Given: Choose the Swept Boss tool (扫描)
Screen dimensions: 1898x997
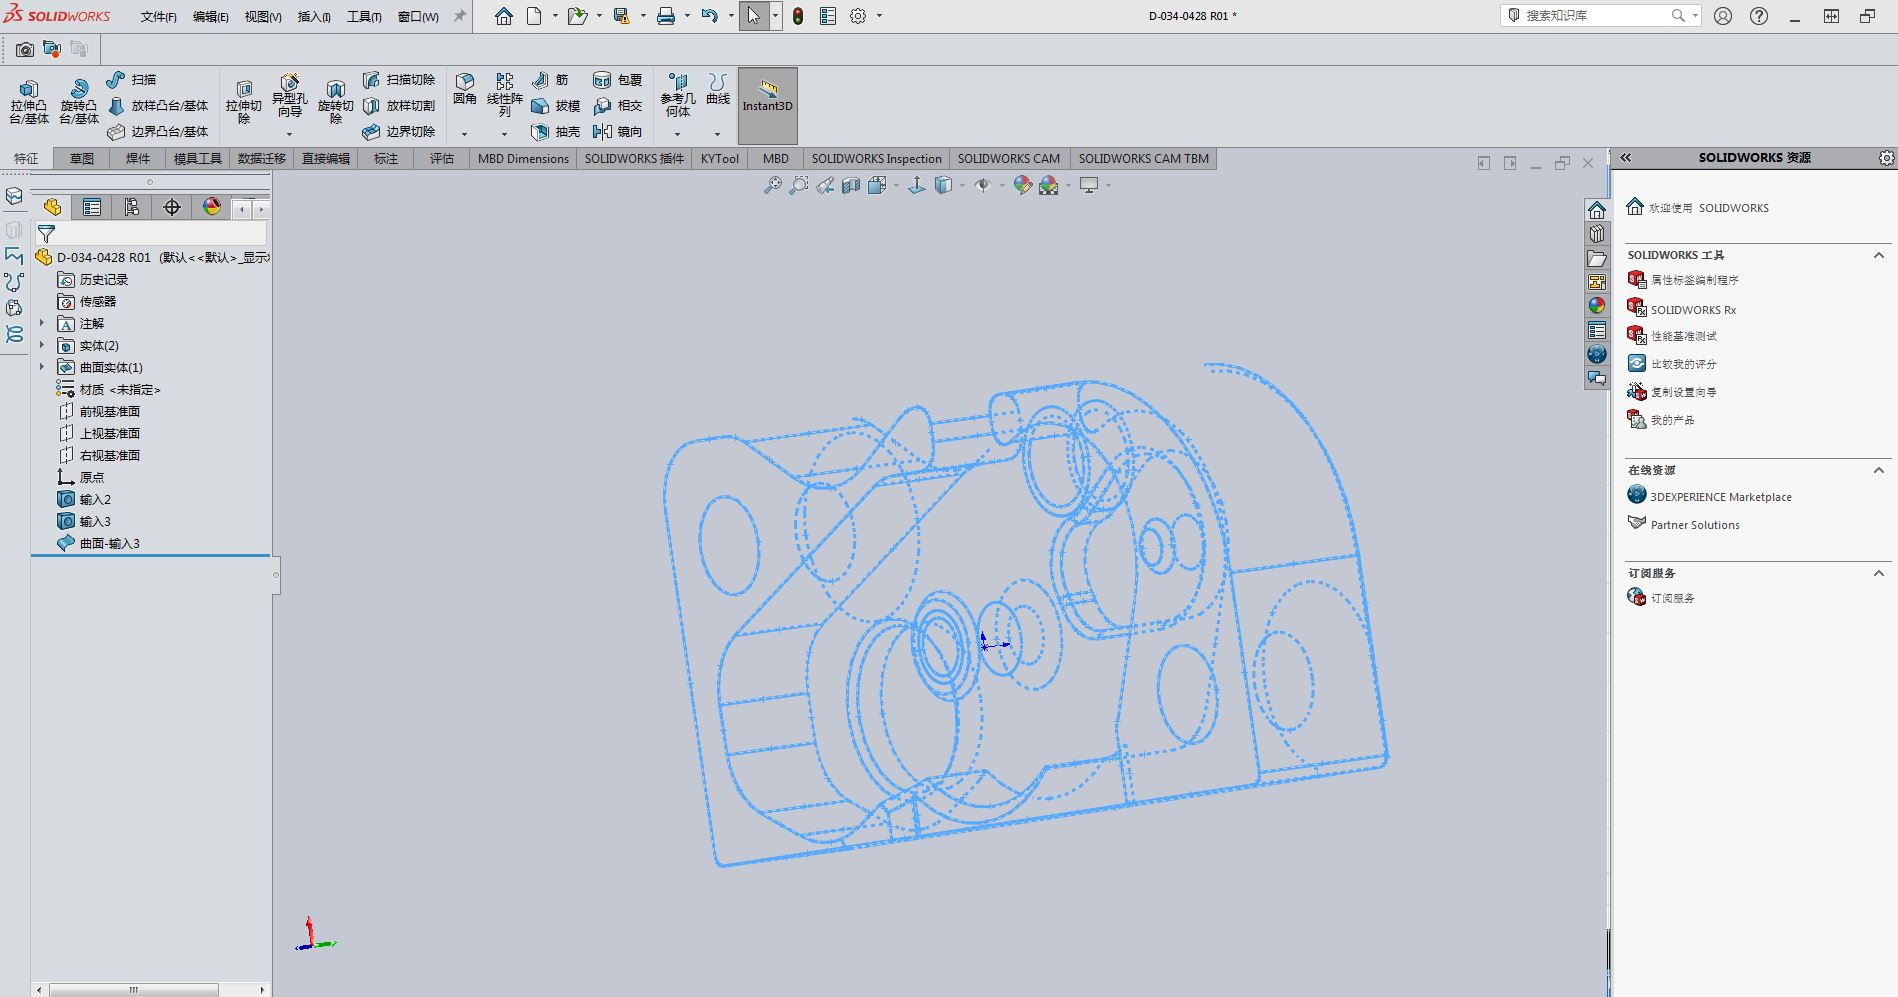Looking at the screenshot, I should click(131, 80).
